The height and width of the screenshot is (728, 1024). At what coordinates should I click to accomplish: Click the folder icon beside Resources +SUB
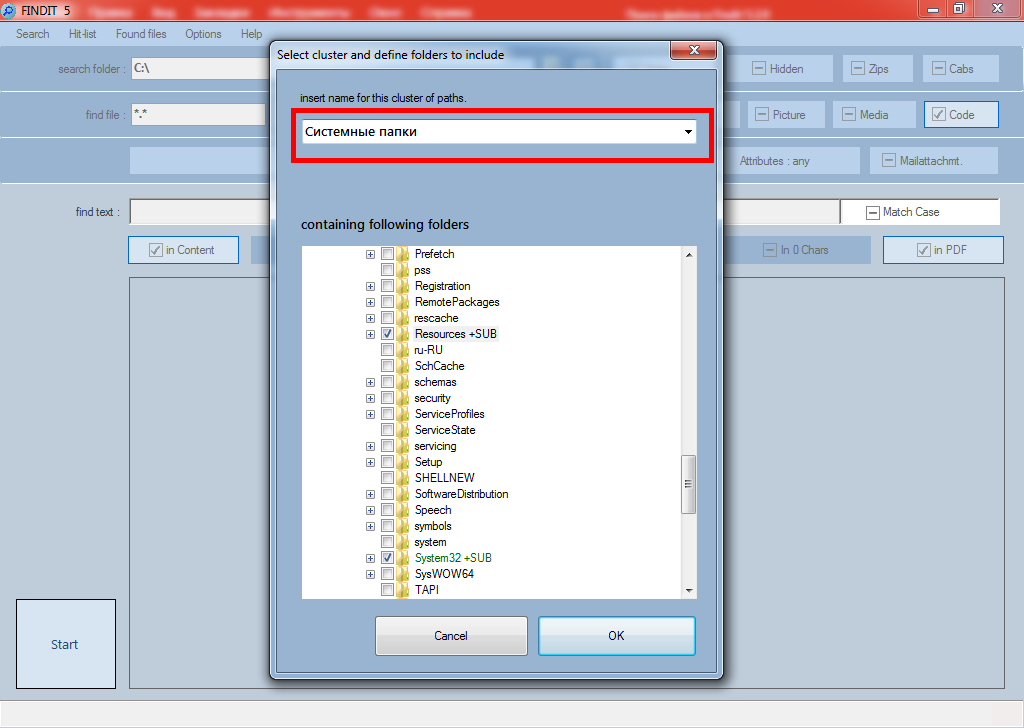403,334
